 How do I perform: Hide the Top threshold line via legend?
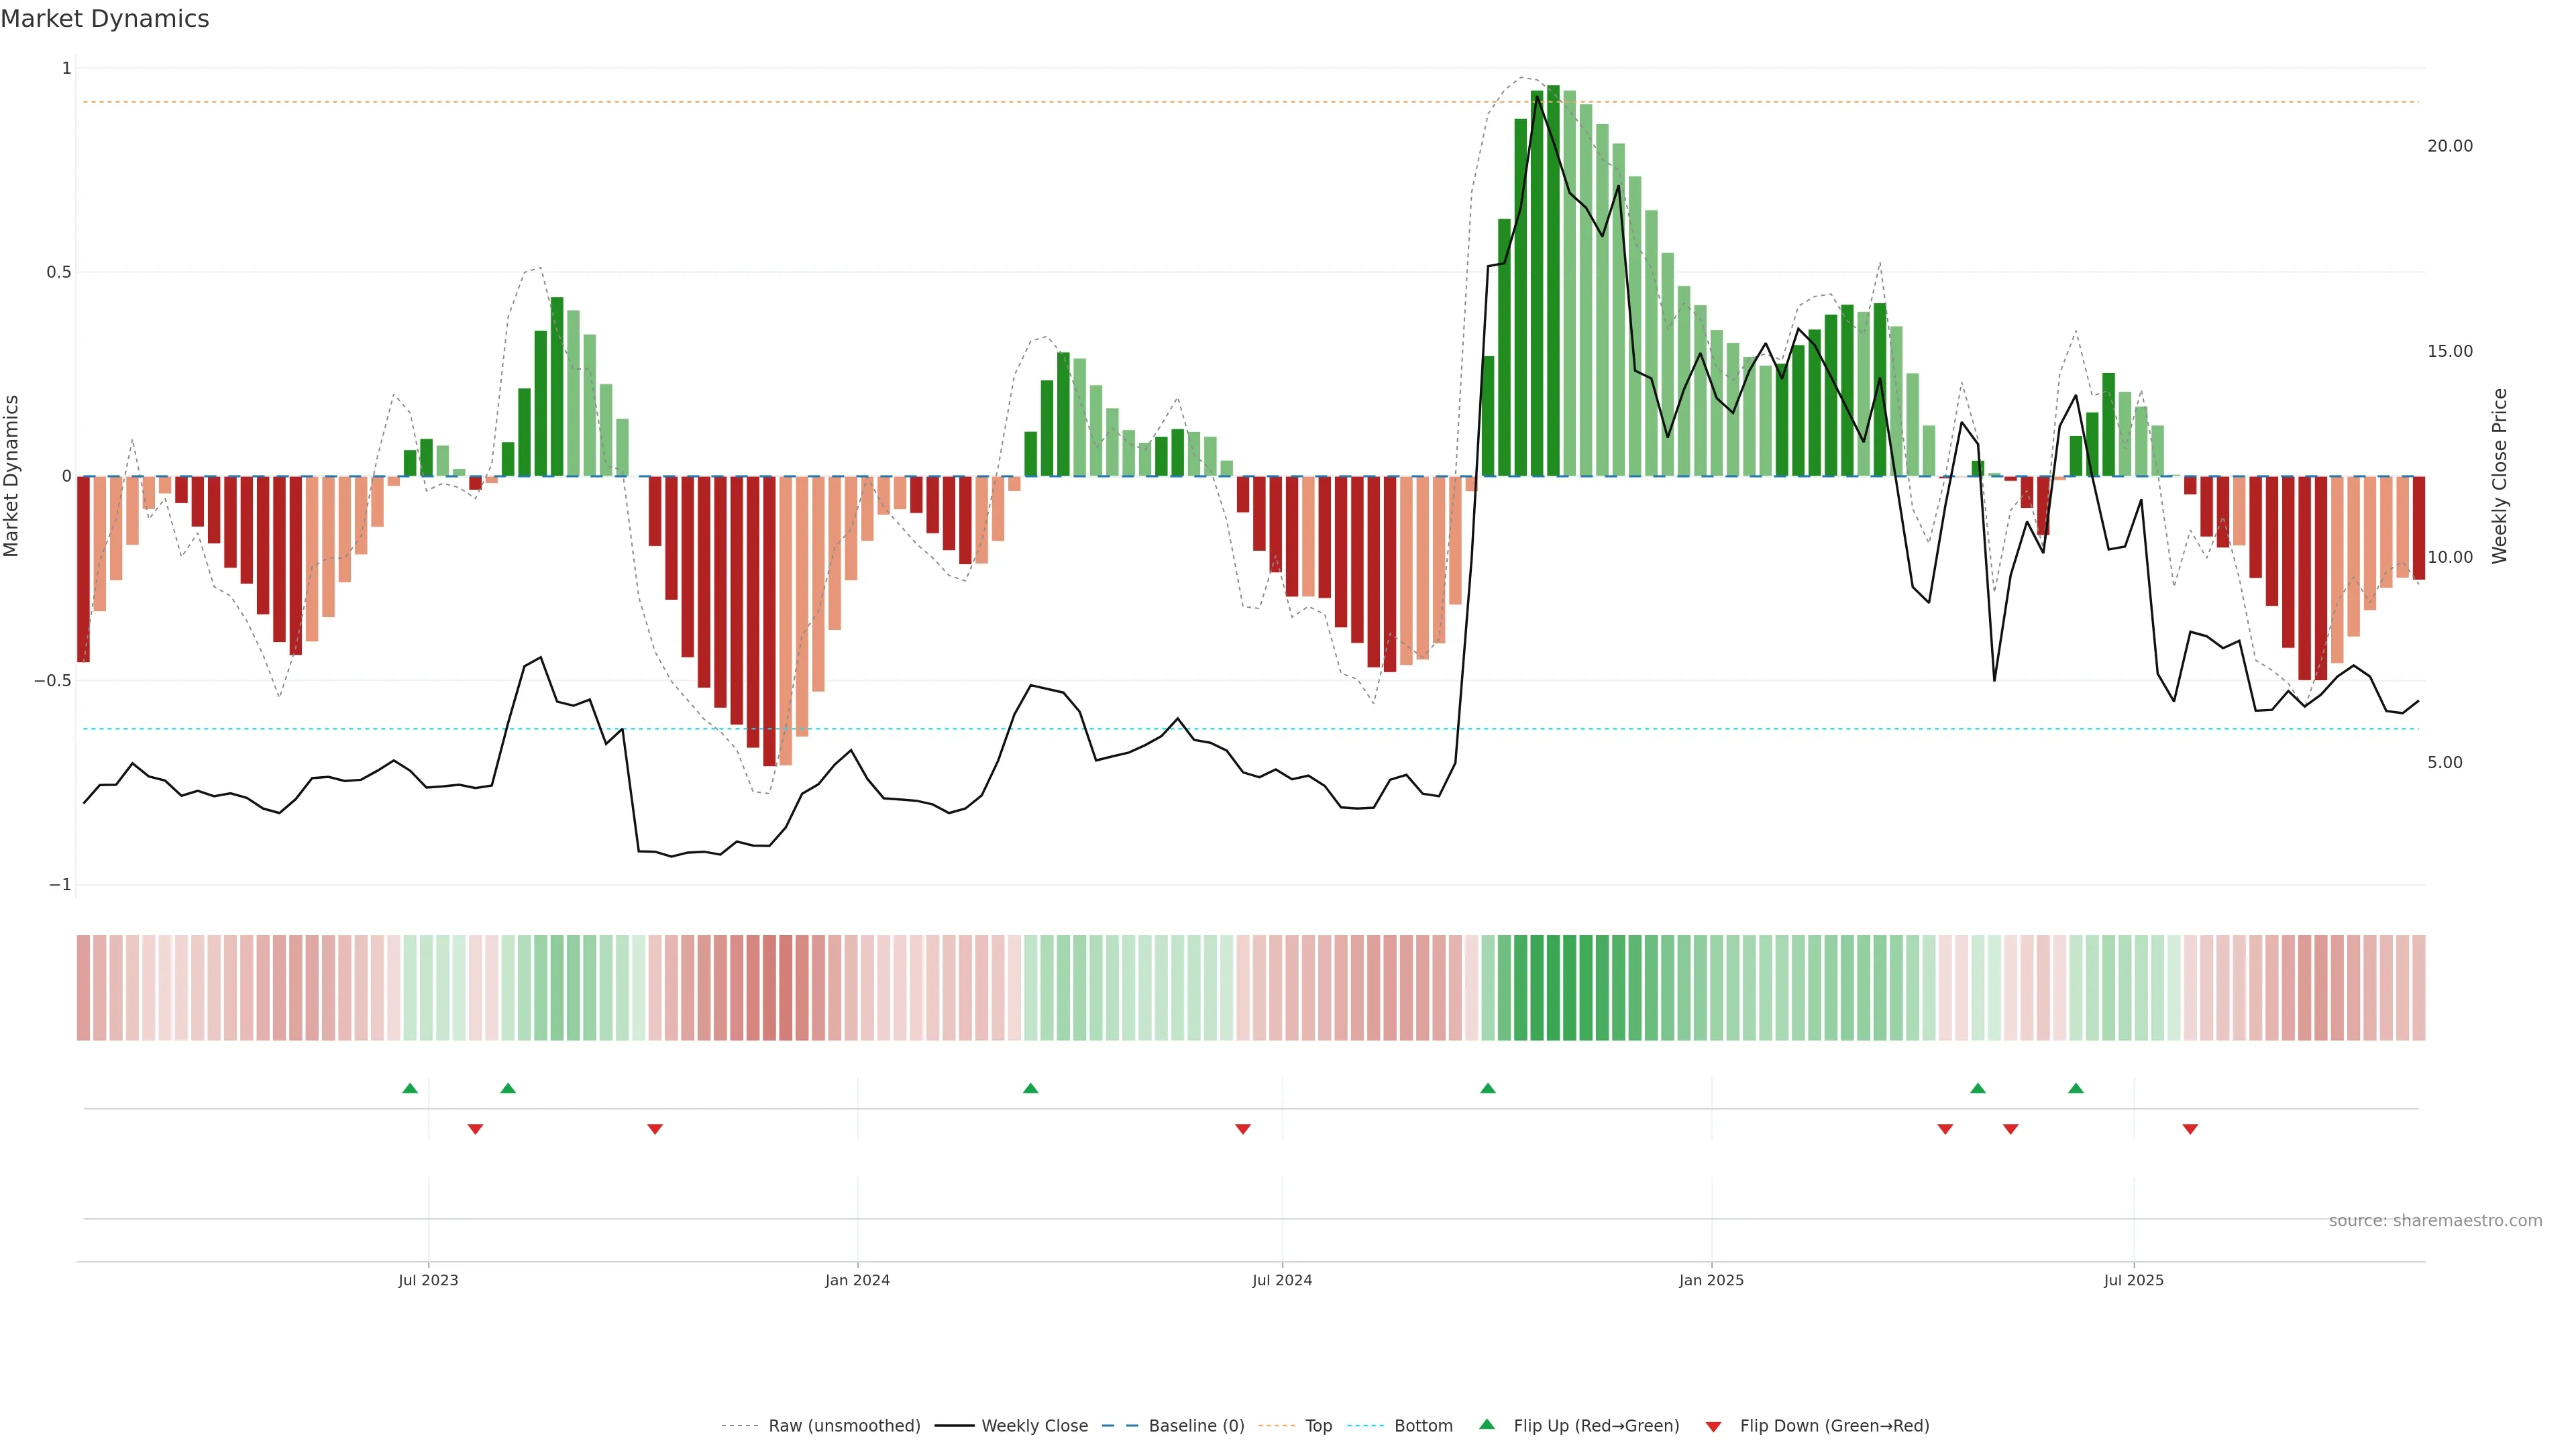(1318, 1426)
